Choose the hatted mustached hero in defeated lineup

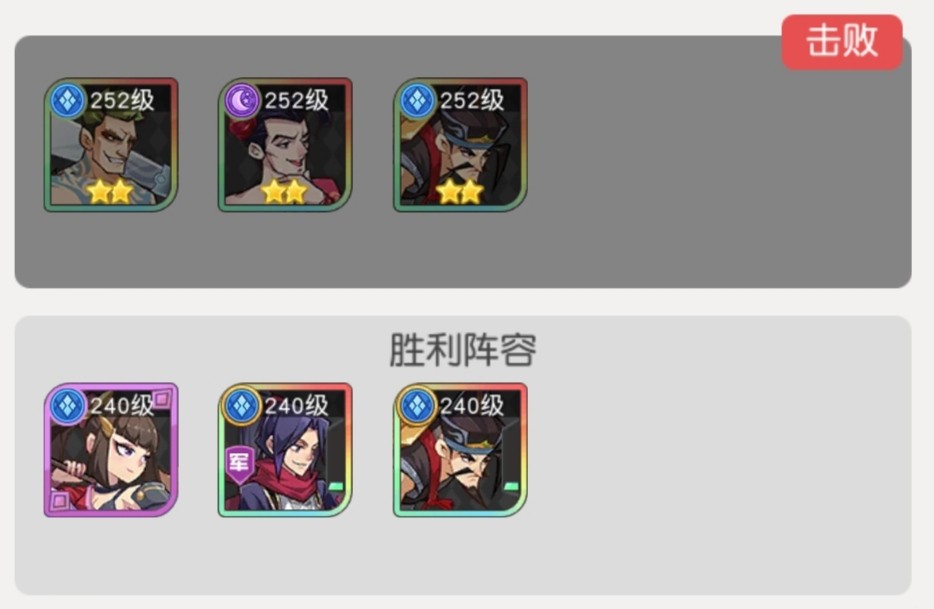[460, 145]
